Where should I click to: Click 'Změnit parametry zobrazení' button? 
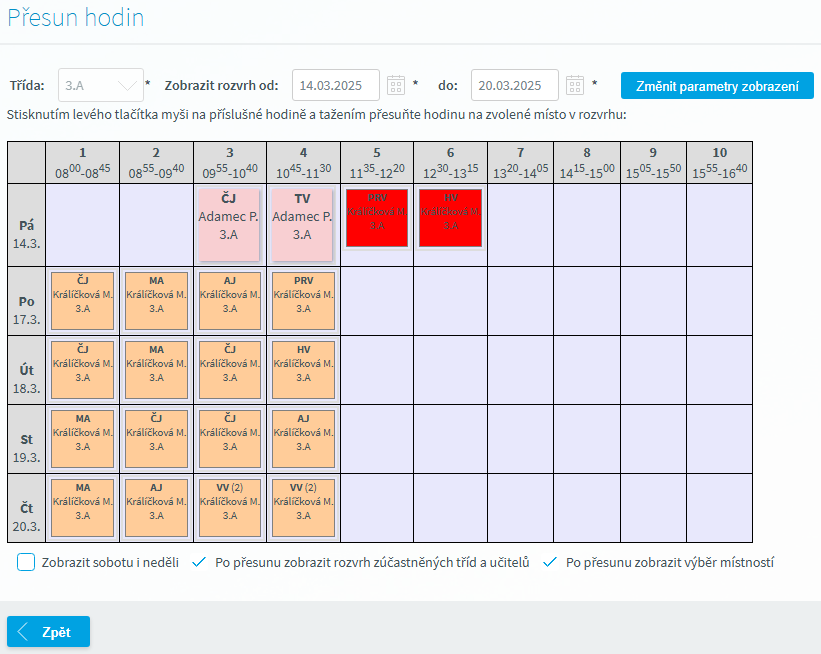(717, 86)
